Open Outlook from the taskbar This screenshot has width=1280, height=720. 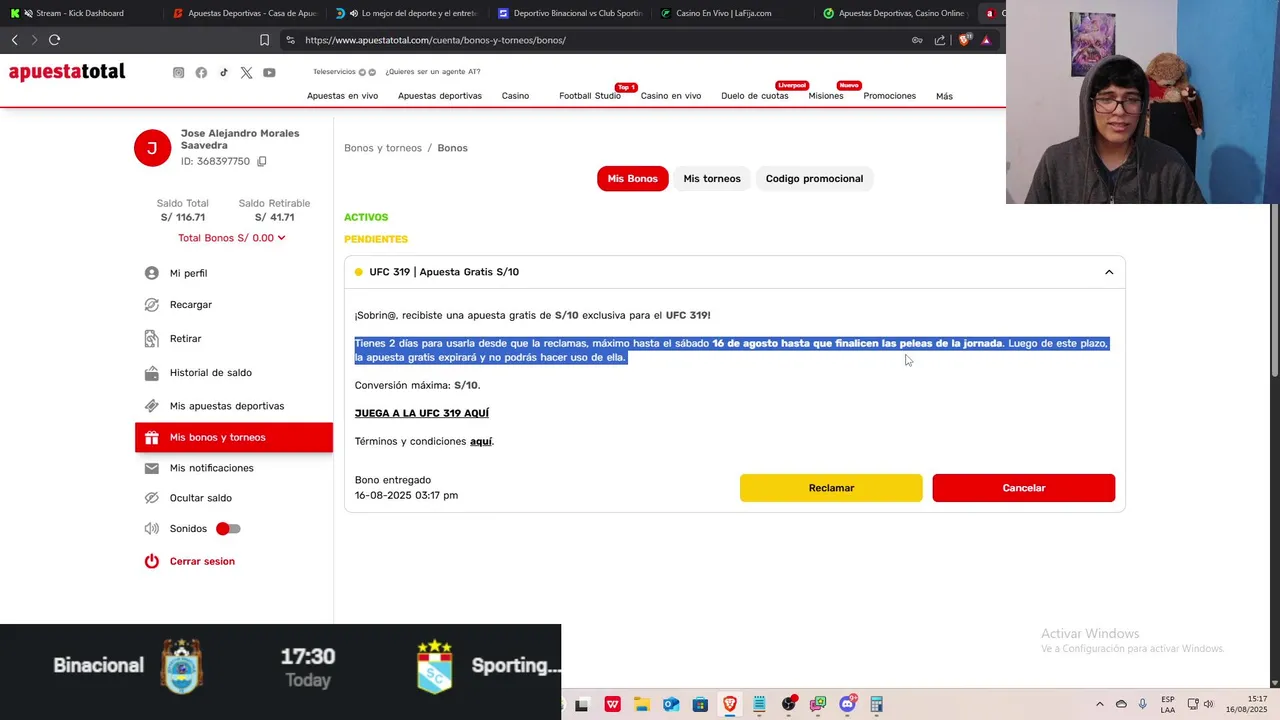(671, 704)
